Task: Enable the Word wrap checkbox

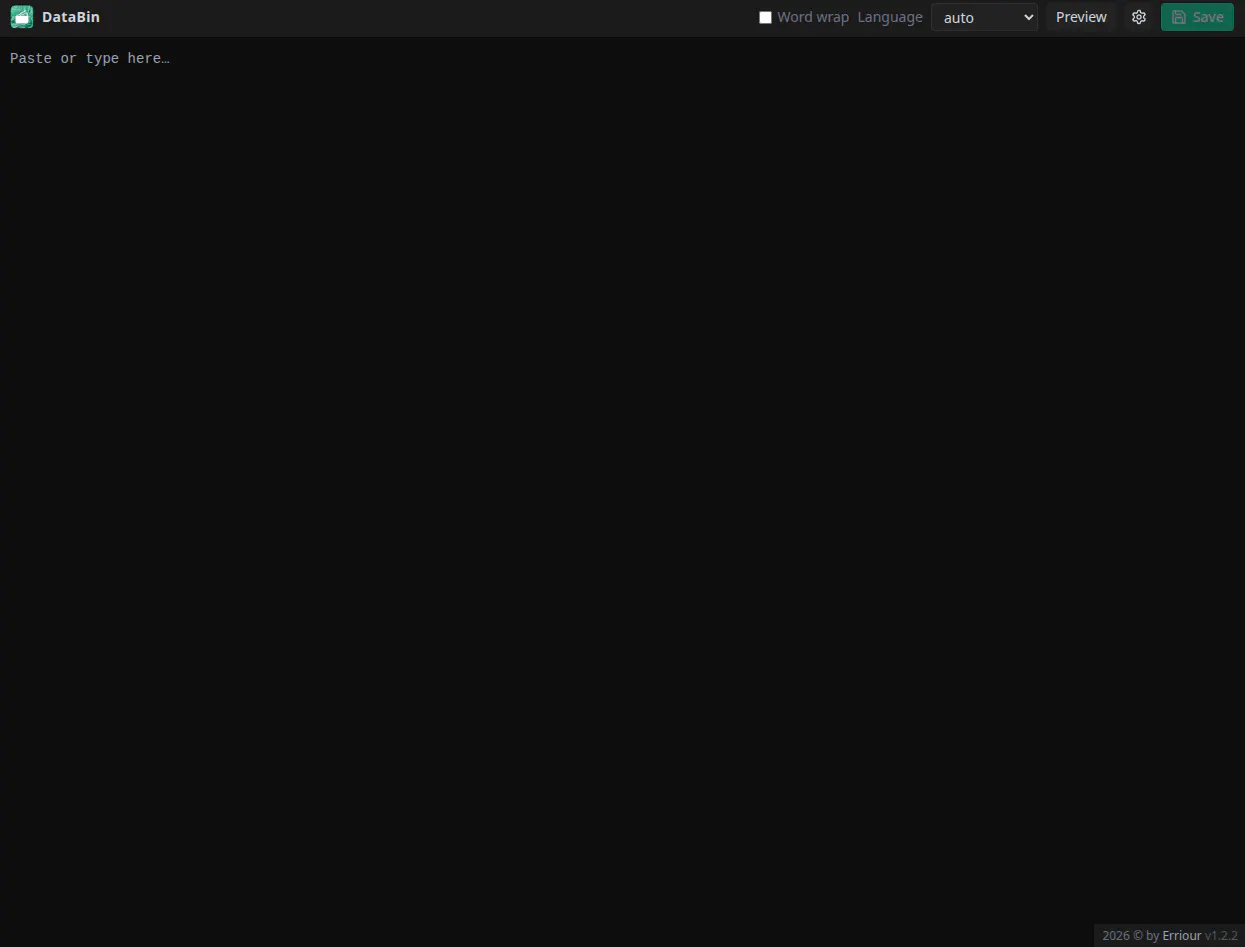Action: click(766, 17)
